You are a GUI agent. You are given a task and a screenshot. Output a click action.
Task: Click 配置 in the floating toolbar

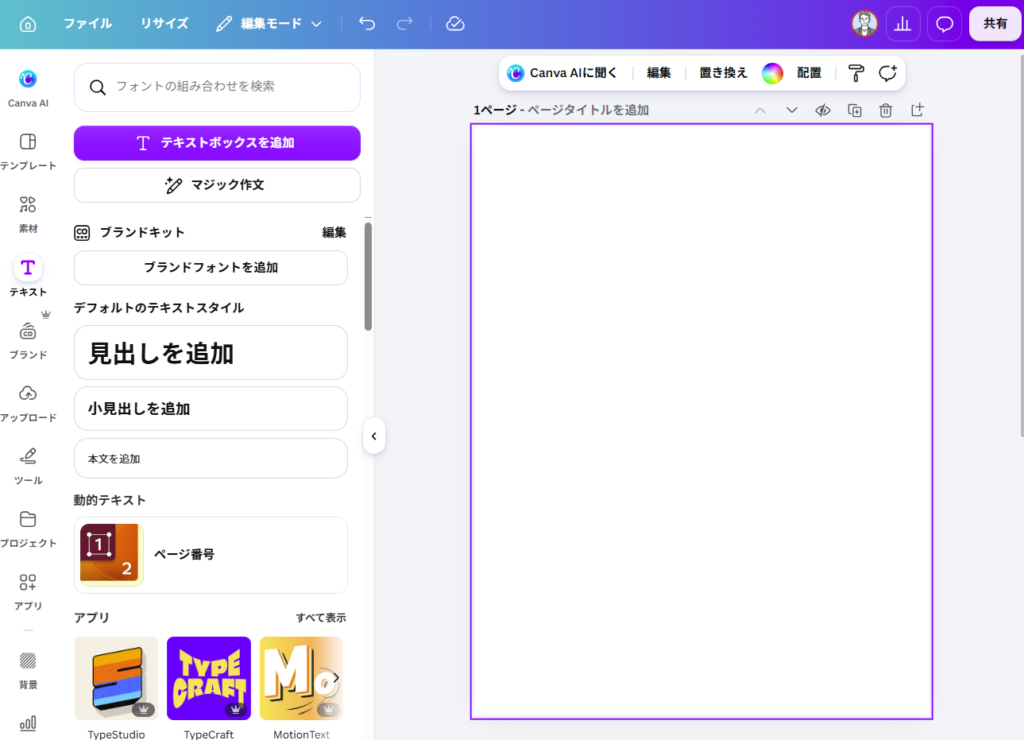808,72
